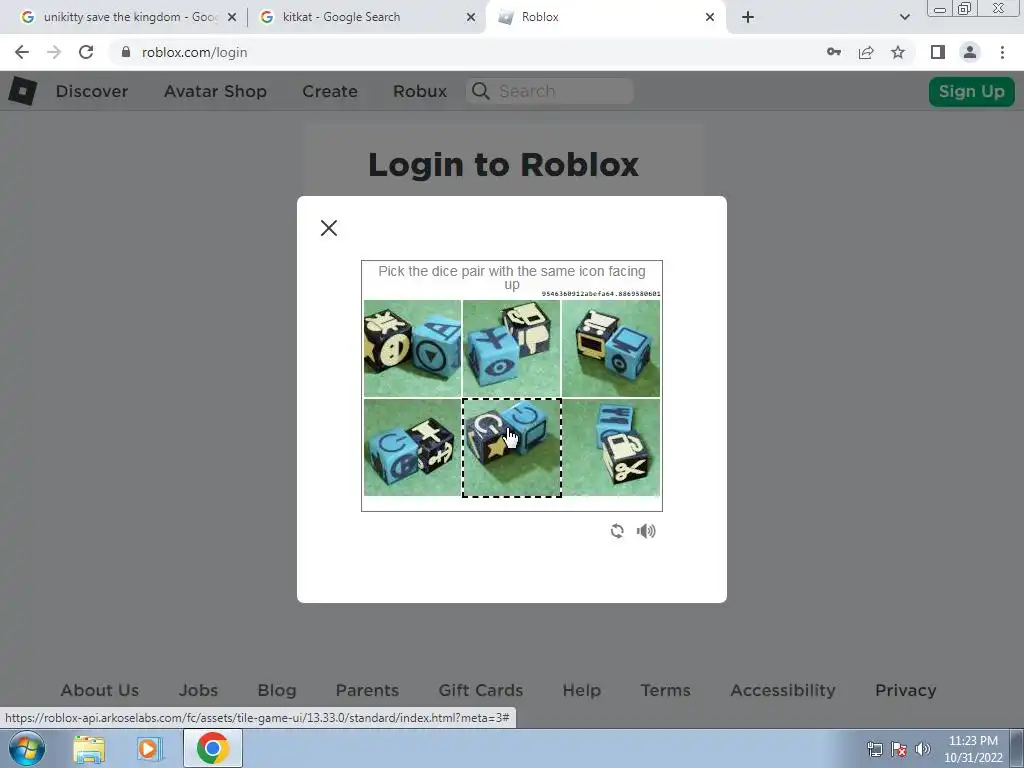1024x768 pixels.
Task: Open the About Us footer link
Action: (x=100, y=690)
